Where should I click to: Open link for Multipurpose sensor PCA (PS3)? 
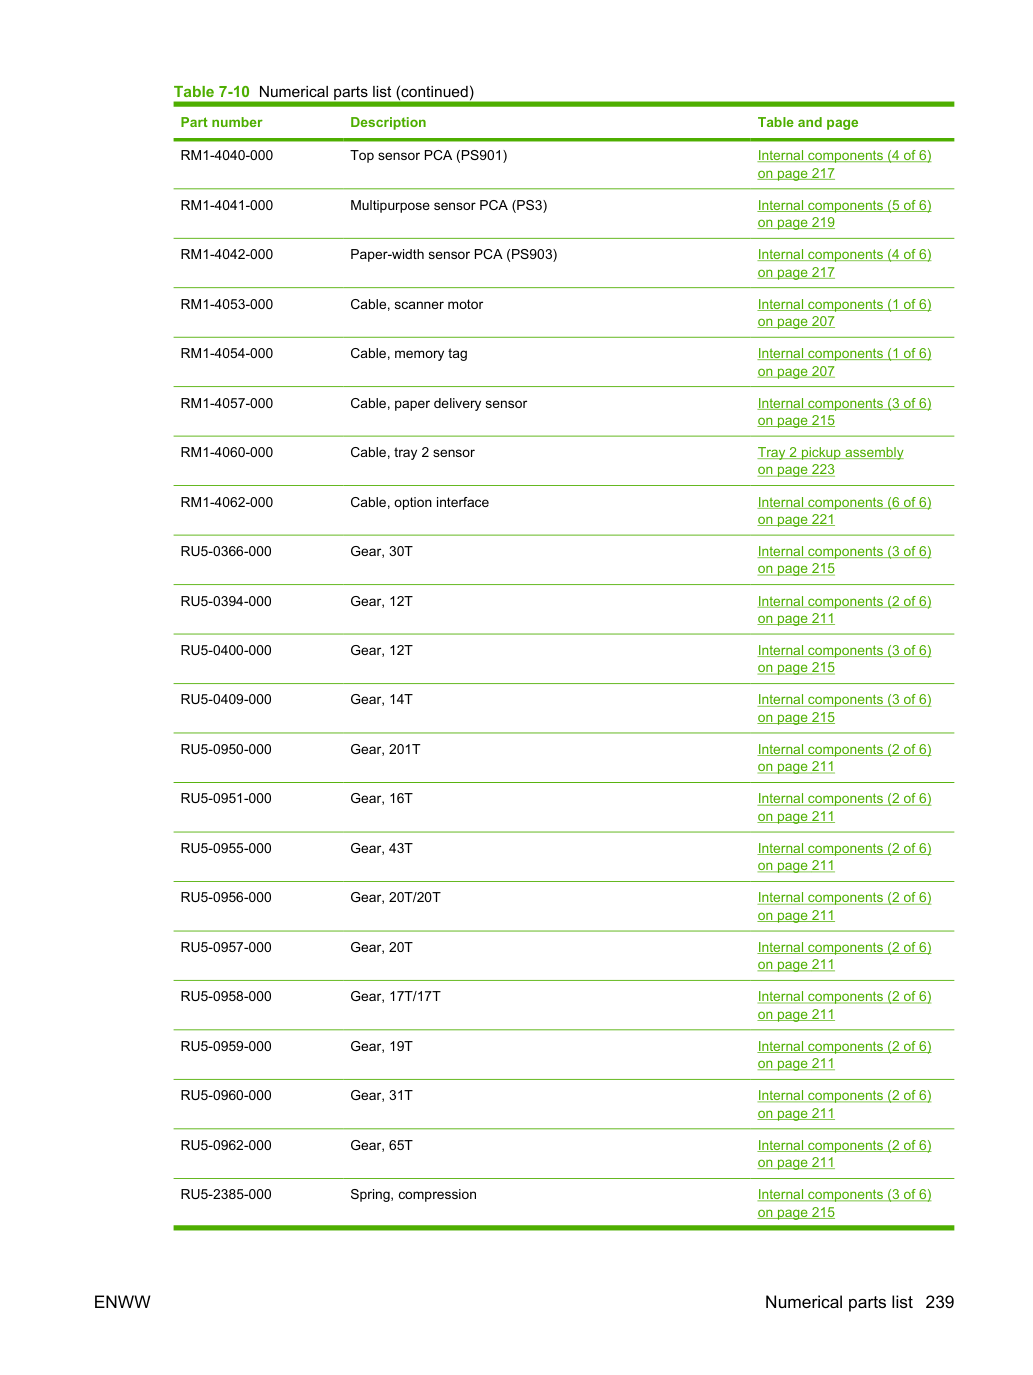click(x=844, y=214)
